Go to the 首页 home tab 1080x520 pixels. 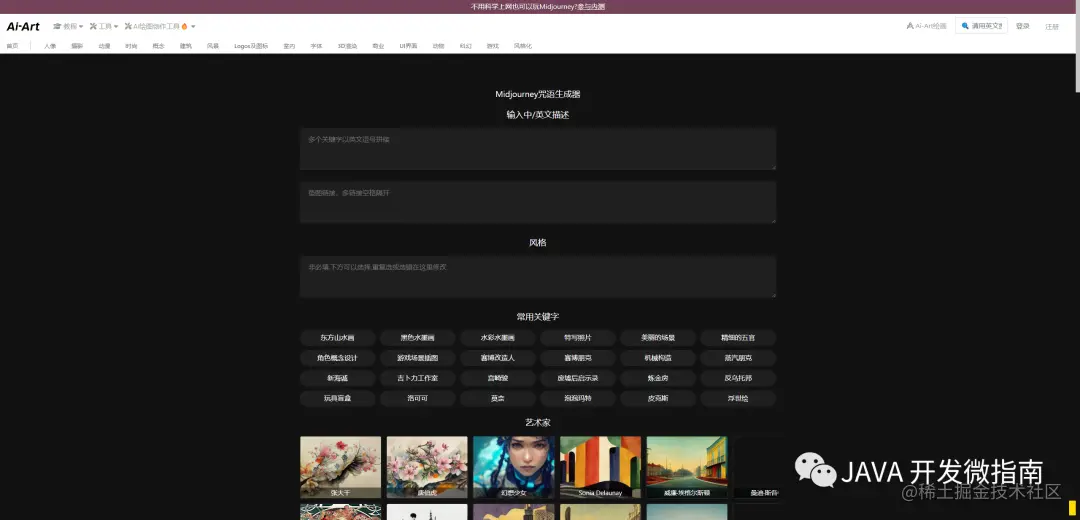(12, 46)
